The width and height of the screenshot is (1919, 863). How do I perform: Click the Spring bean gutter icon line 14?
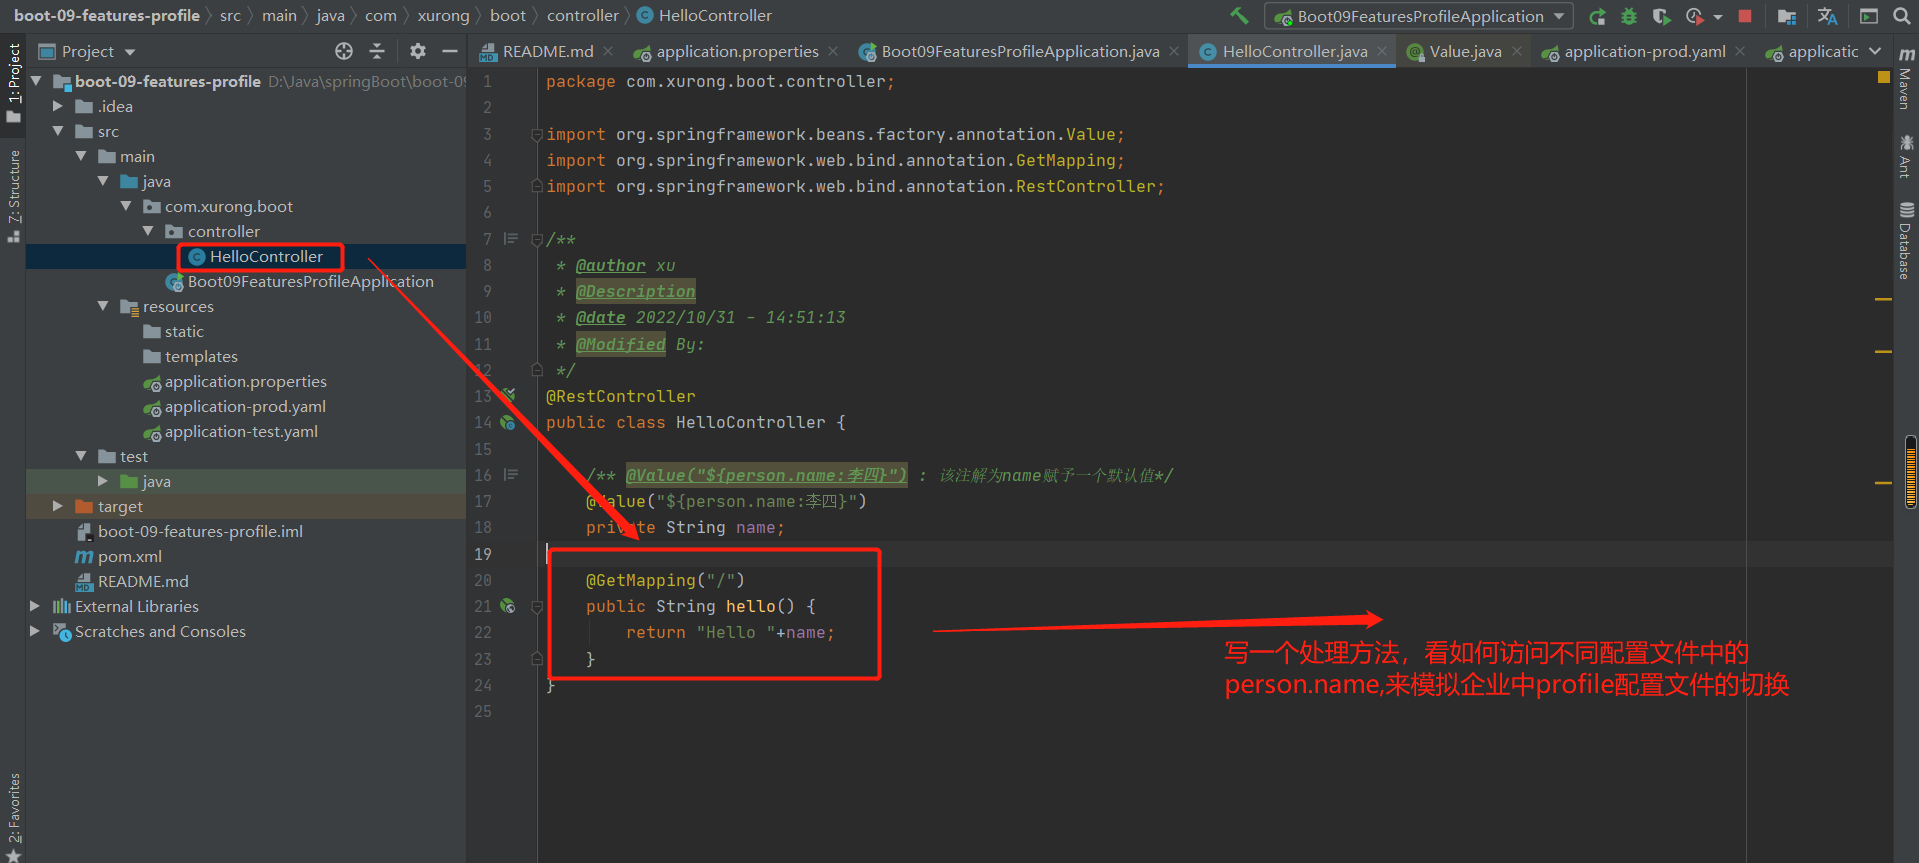click(508, 422)
